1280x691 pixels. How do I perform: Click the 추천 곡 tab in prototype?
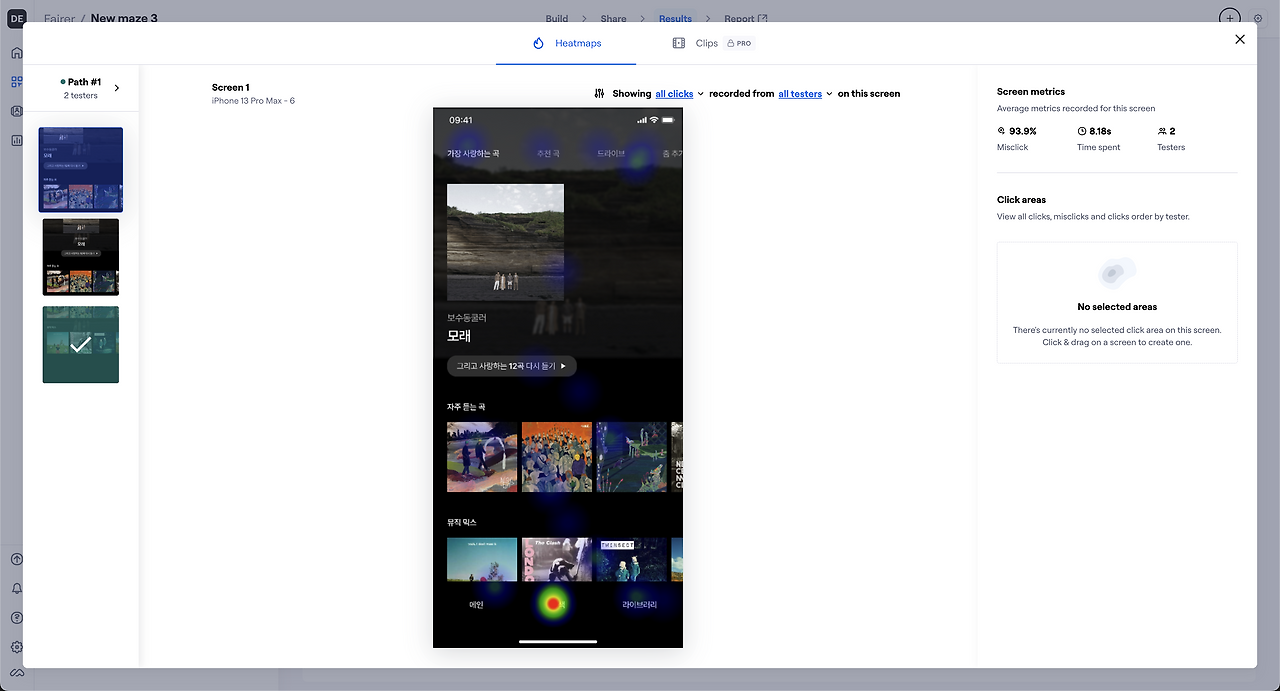(548, 154)
